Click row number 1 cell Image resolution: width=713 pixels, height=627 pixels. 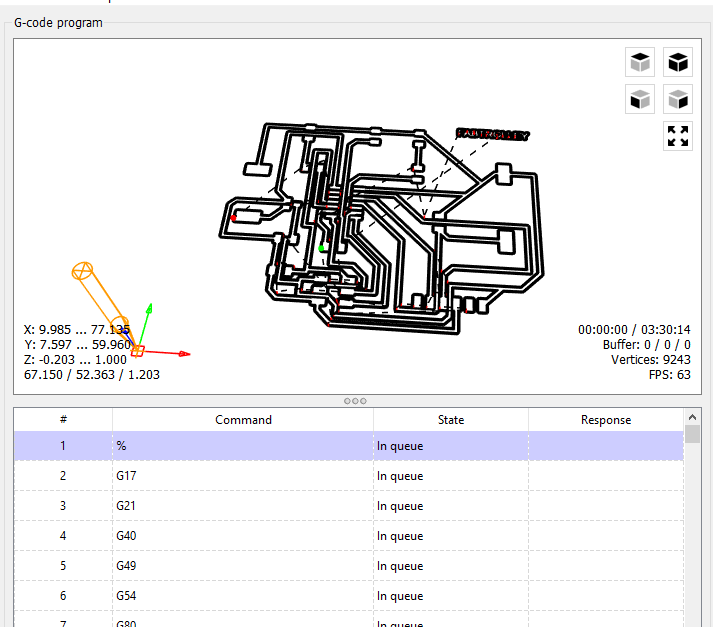pos(63,446)
